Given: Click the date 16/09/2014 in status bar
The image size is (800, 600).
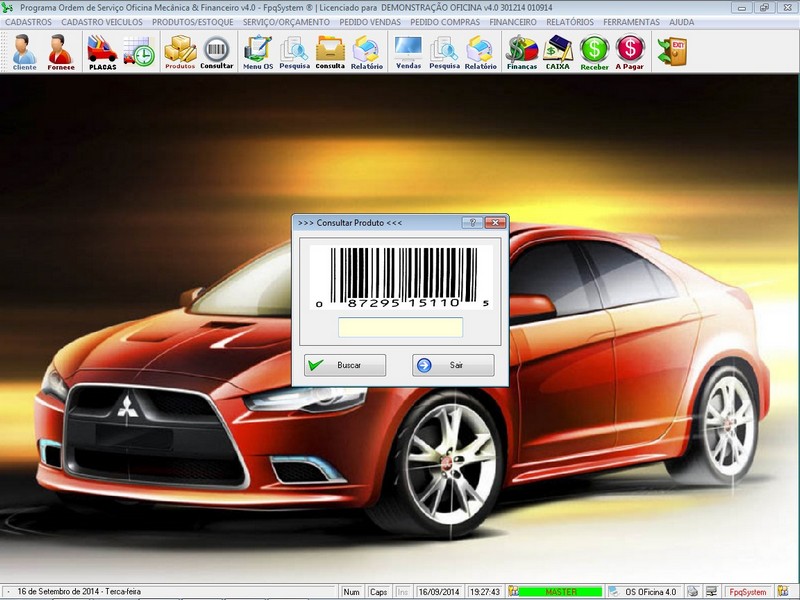Looking at the screenshot, I should 439,592.
